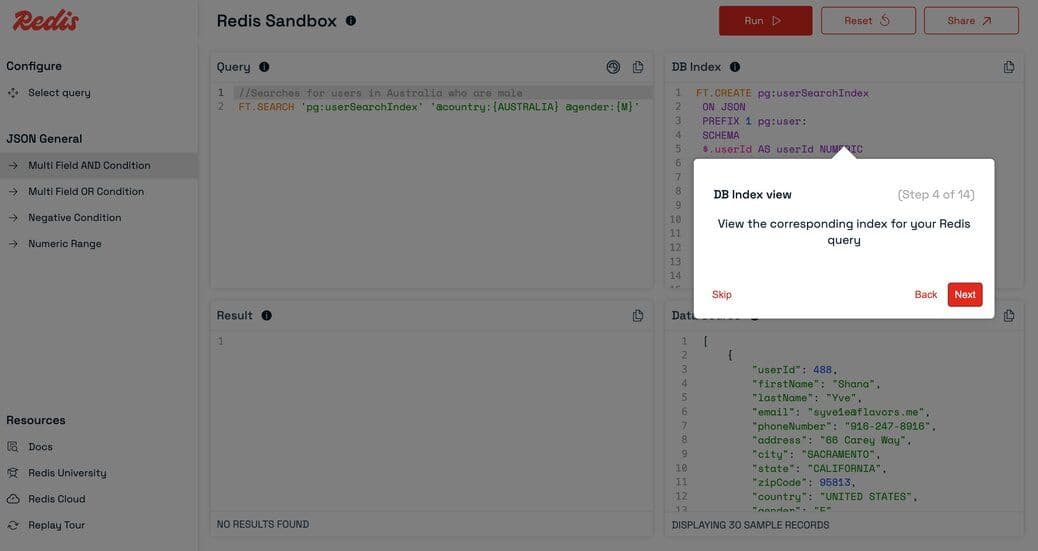Viewport: 1038px width, 551px height.
Task: Skip the guided tour
Action: 722,295
